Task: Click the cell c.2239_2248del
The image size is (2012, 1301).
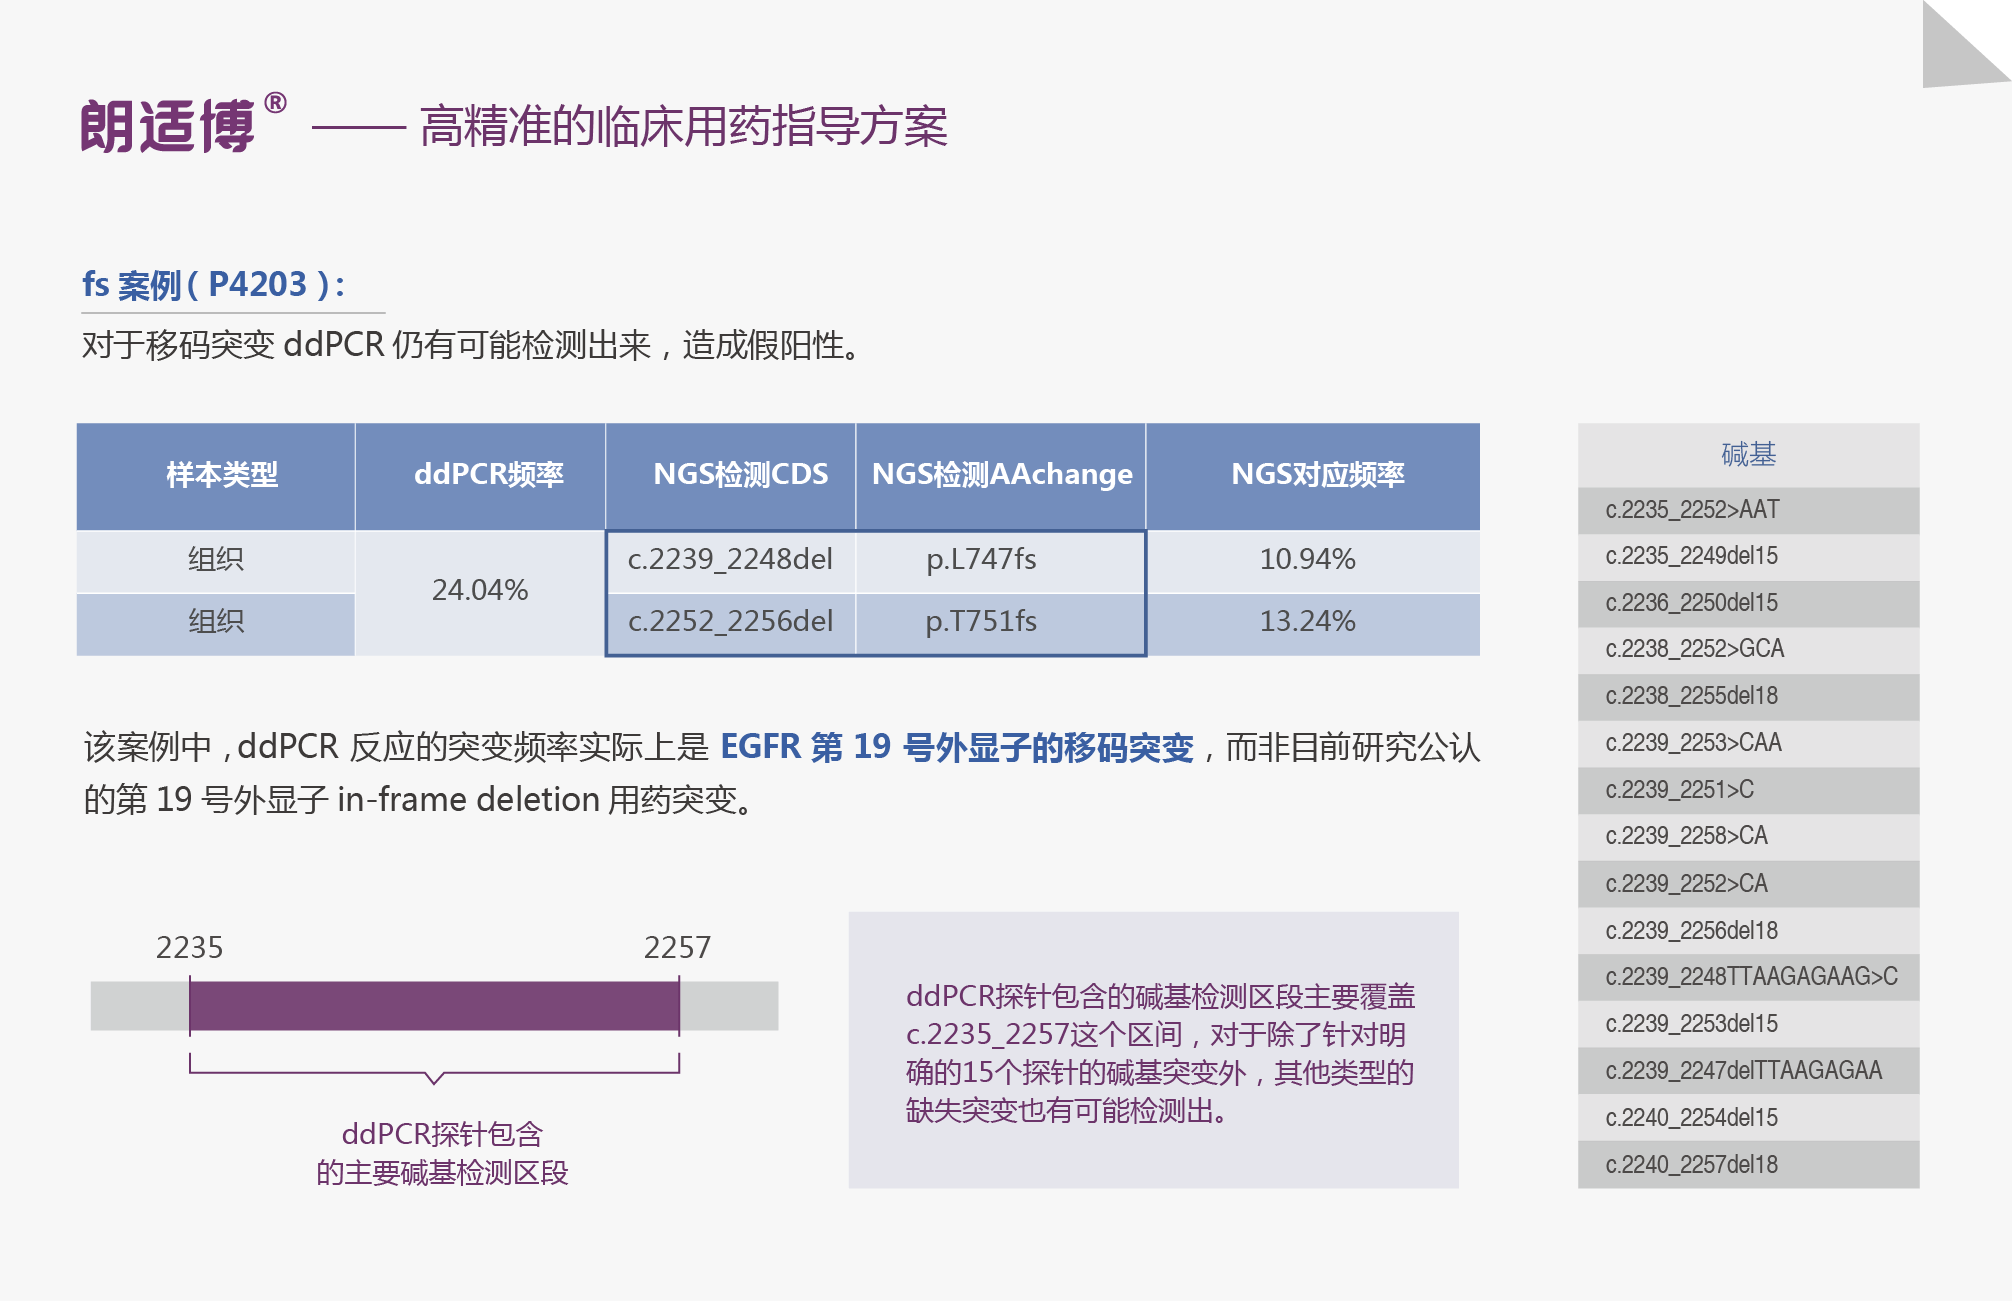Action: click(730, 560)
